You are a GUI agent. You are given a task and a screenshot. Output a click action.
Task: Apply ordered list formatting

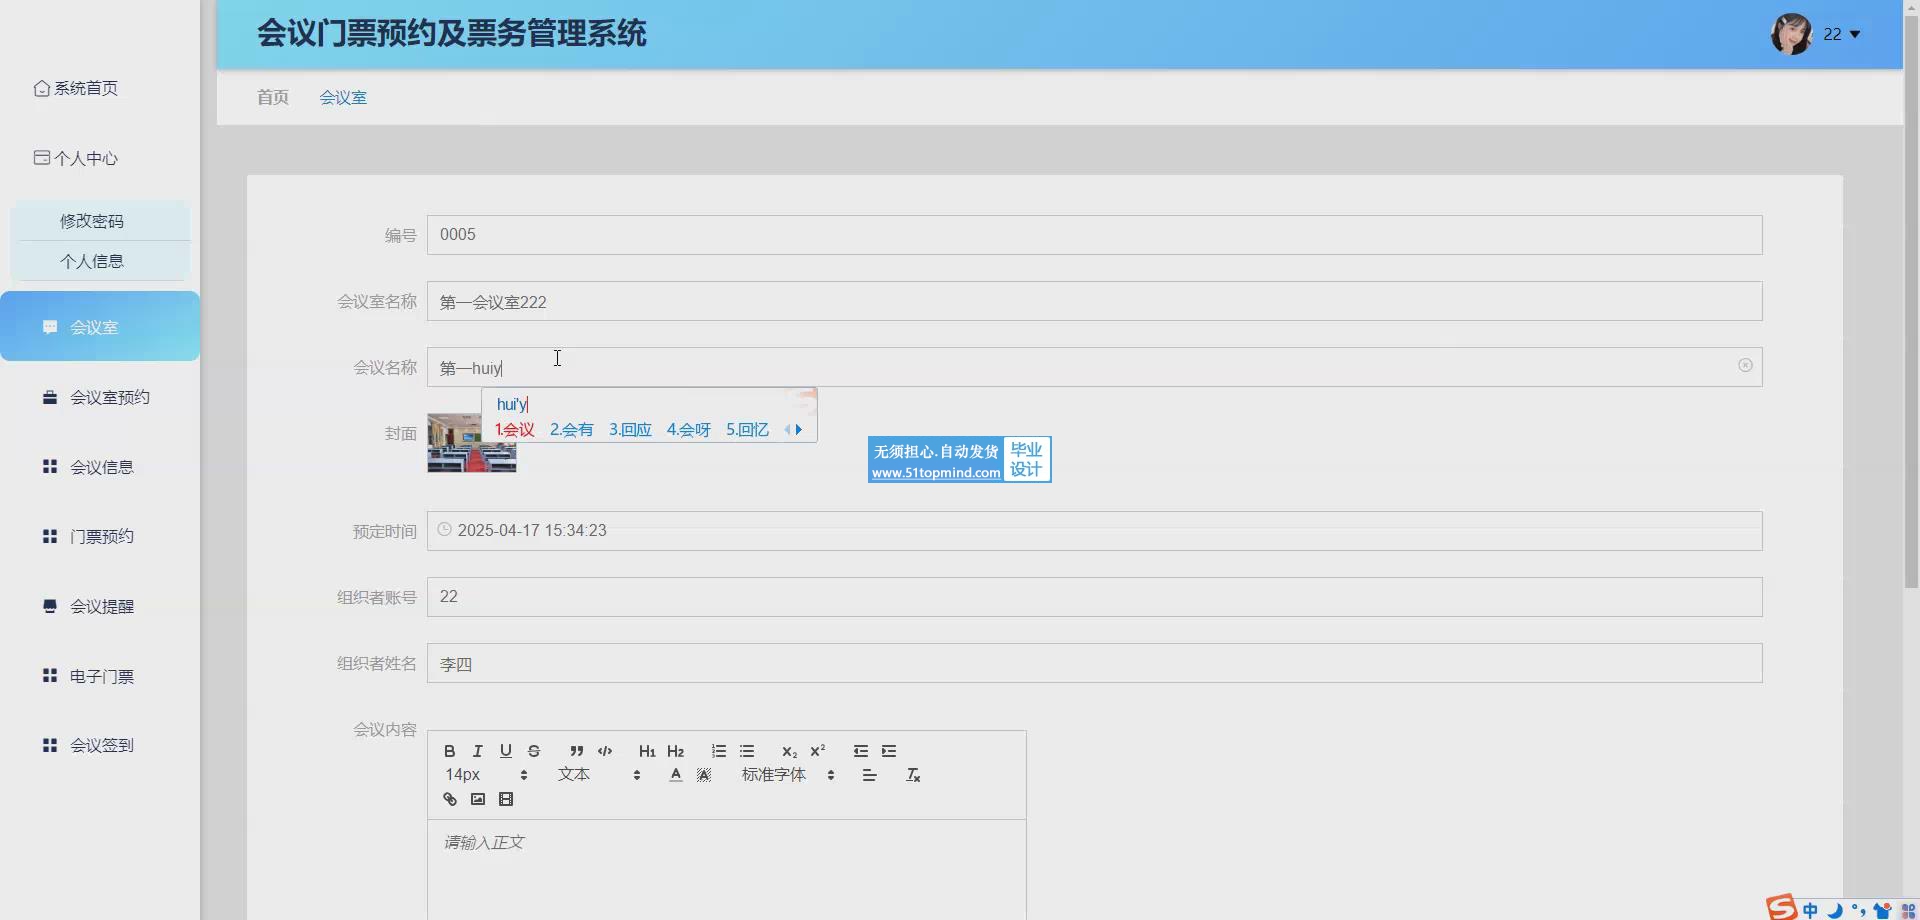tap(718, 751)
